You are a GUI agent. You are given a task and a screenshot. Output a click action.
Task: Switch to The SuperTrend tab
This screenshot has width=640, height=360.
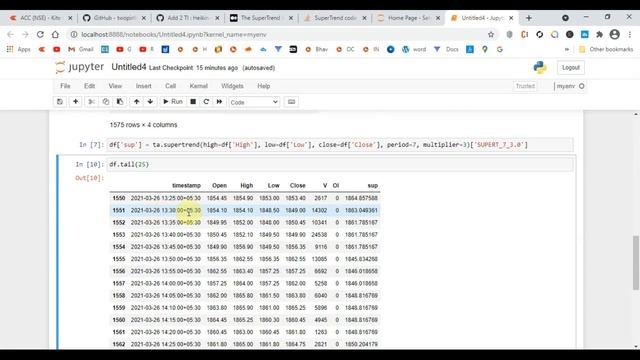[x=260, y=18]
